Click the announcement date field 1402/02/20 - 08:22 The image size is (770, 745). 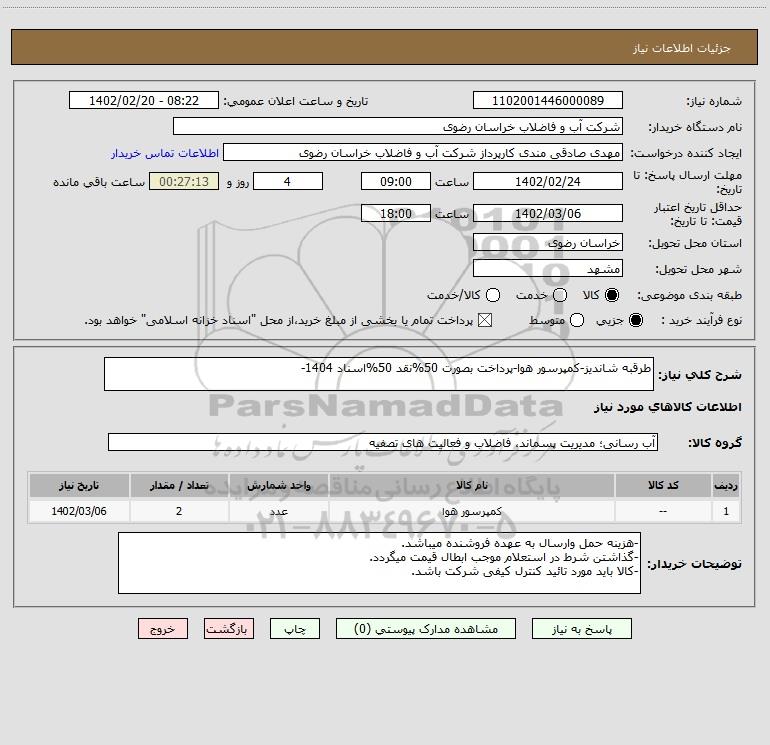(x=144, y=100)
